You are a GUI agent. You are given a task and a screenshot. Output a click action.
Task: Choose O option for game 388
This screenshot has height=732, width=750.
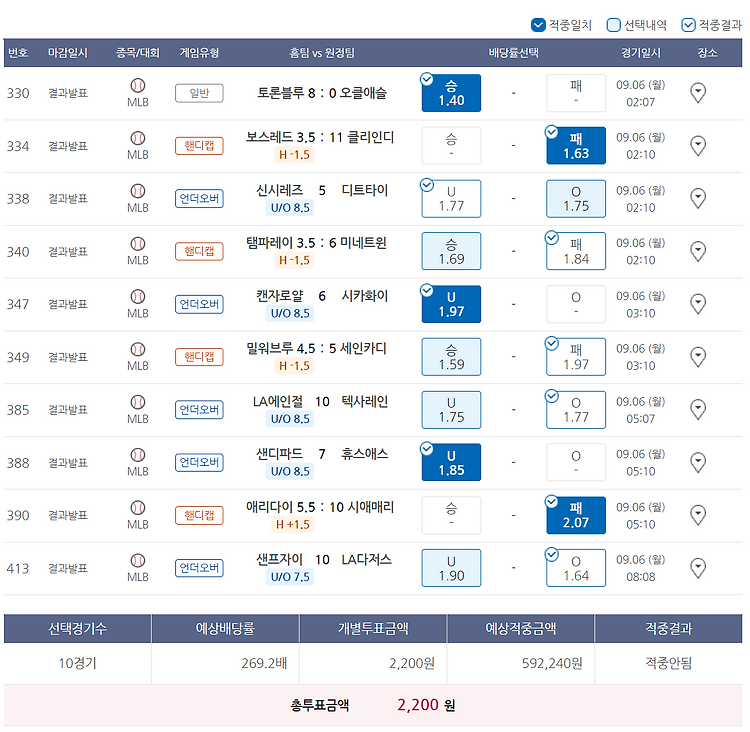point(576,463)
